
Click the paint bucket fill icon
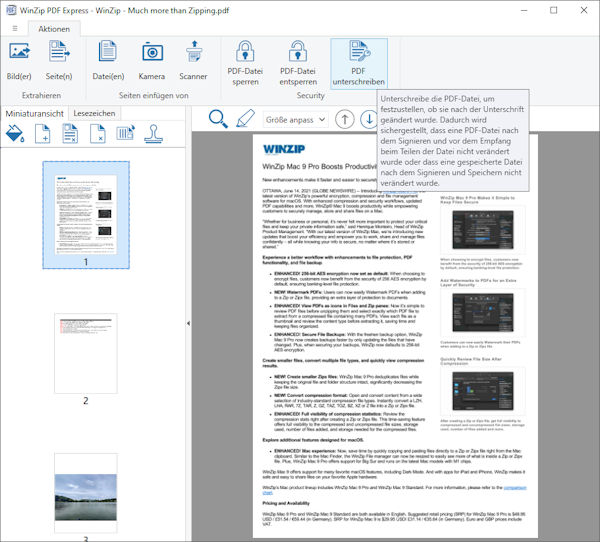(15, 134)
